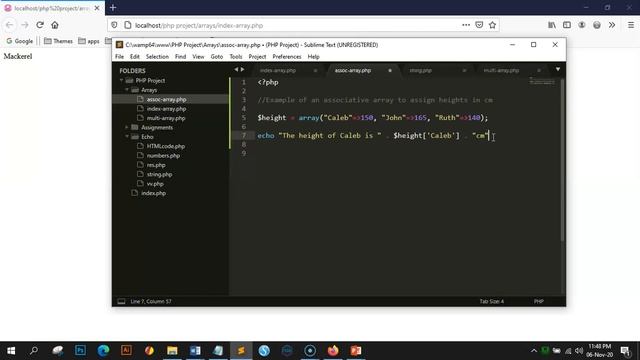
Task: Click the Sublime Text taskbar icon
Action: click(241, 351)
